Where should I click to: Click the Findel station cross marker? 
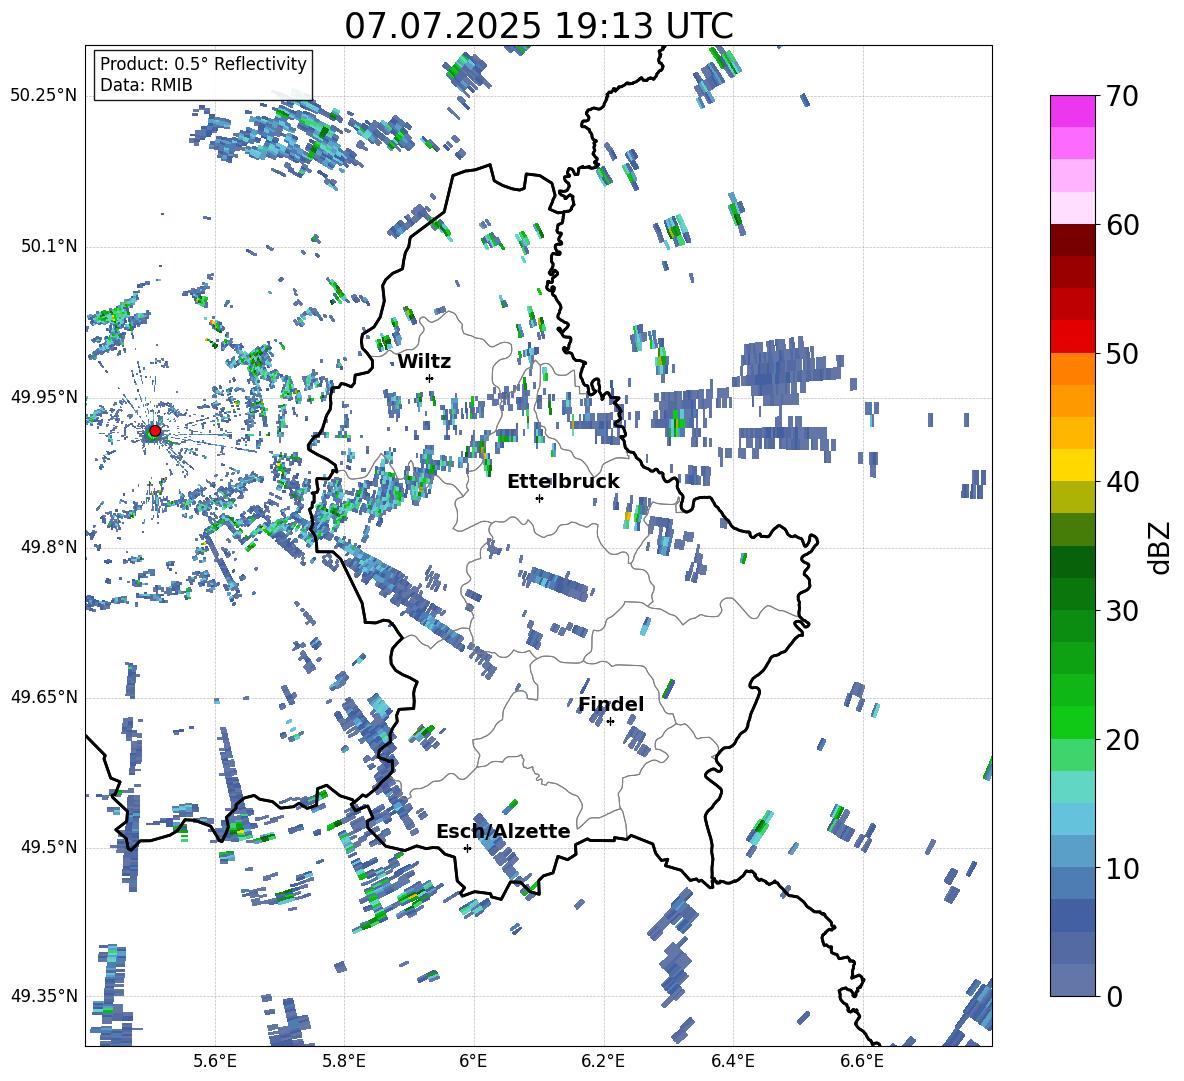click(x=610, y=722)
